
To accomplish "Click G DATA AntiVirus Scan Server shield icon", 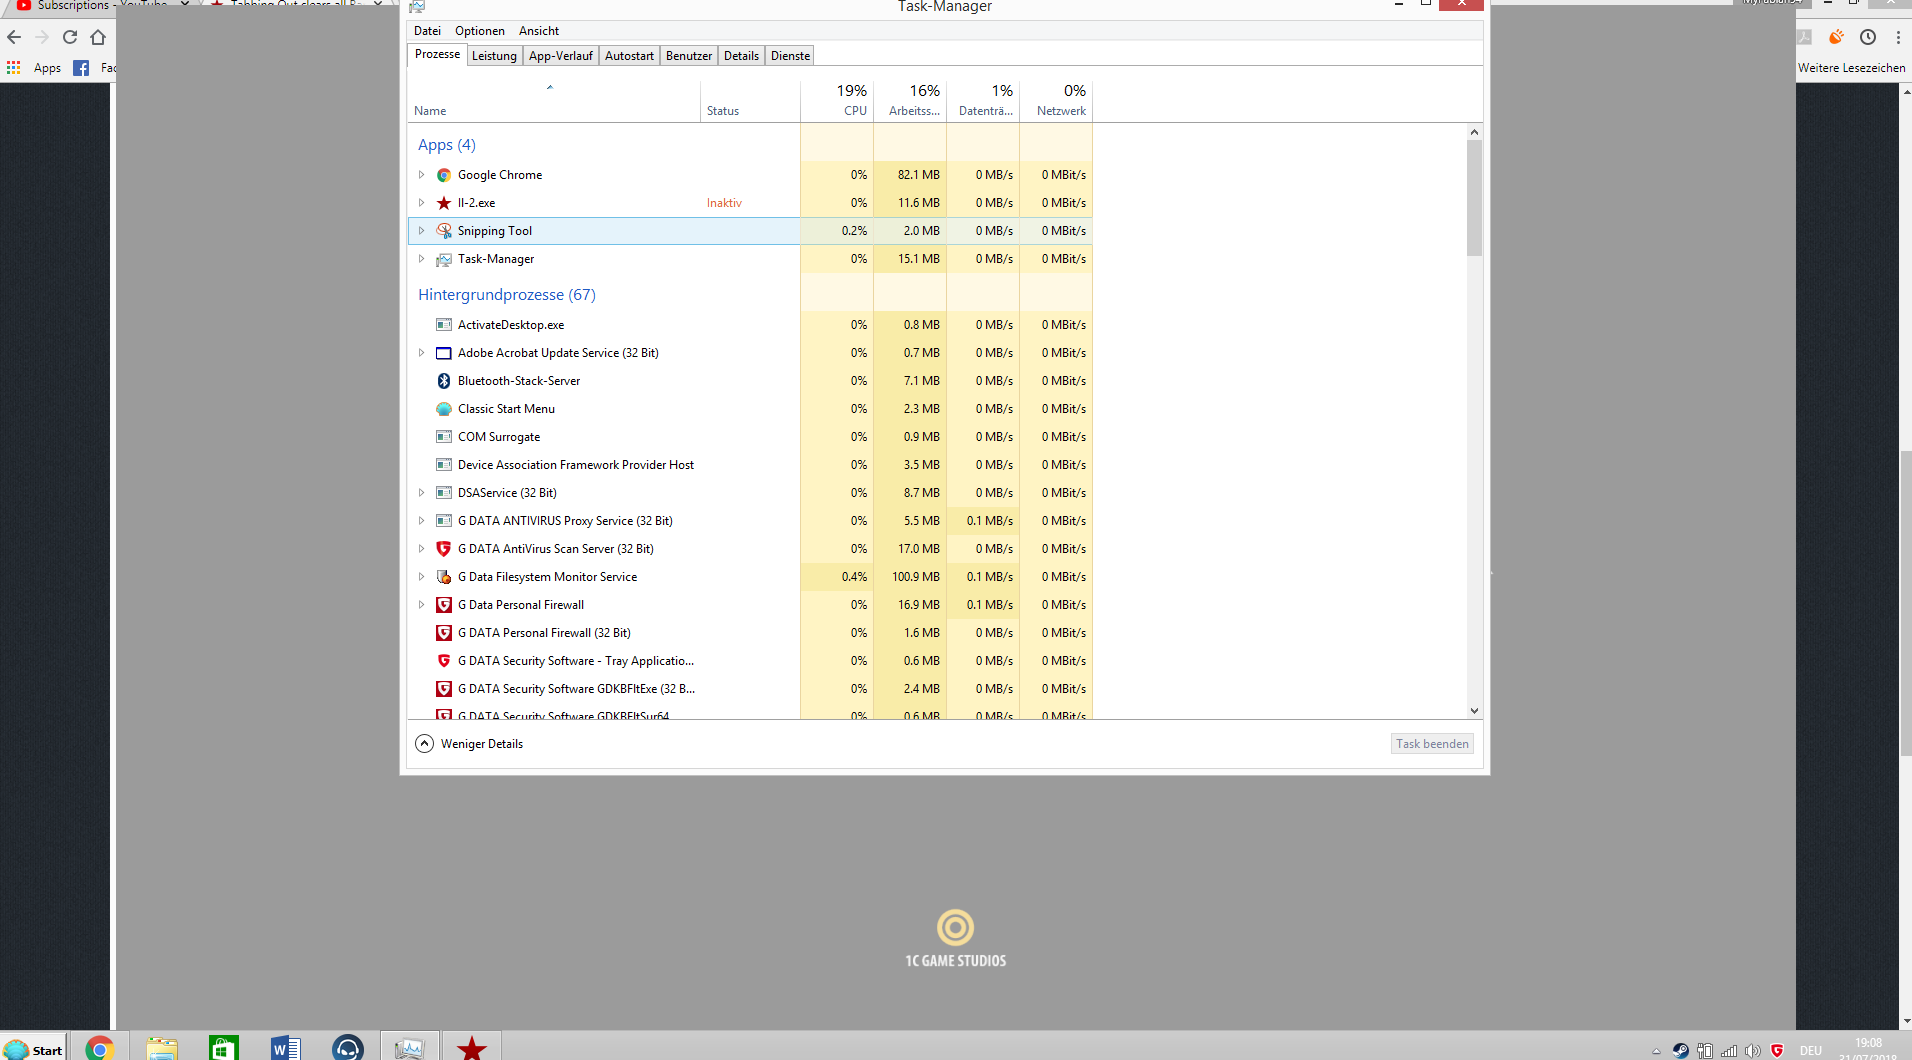I will [x=444, y=549].
